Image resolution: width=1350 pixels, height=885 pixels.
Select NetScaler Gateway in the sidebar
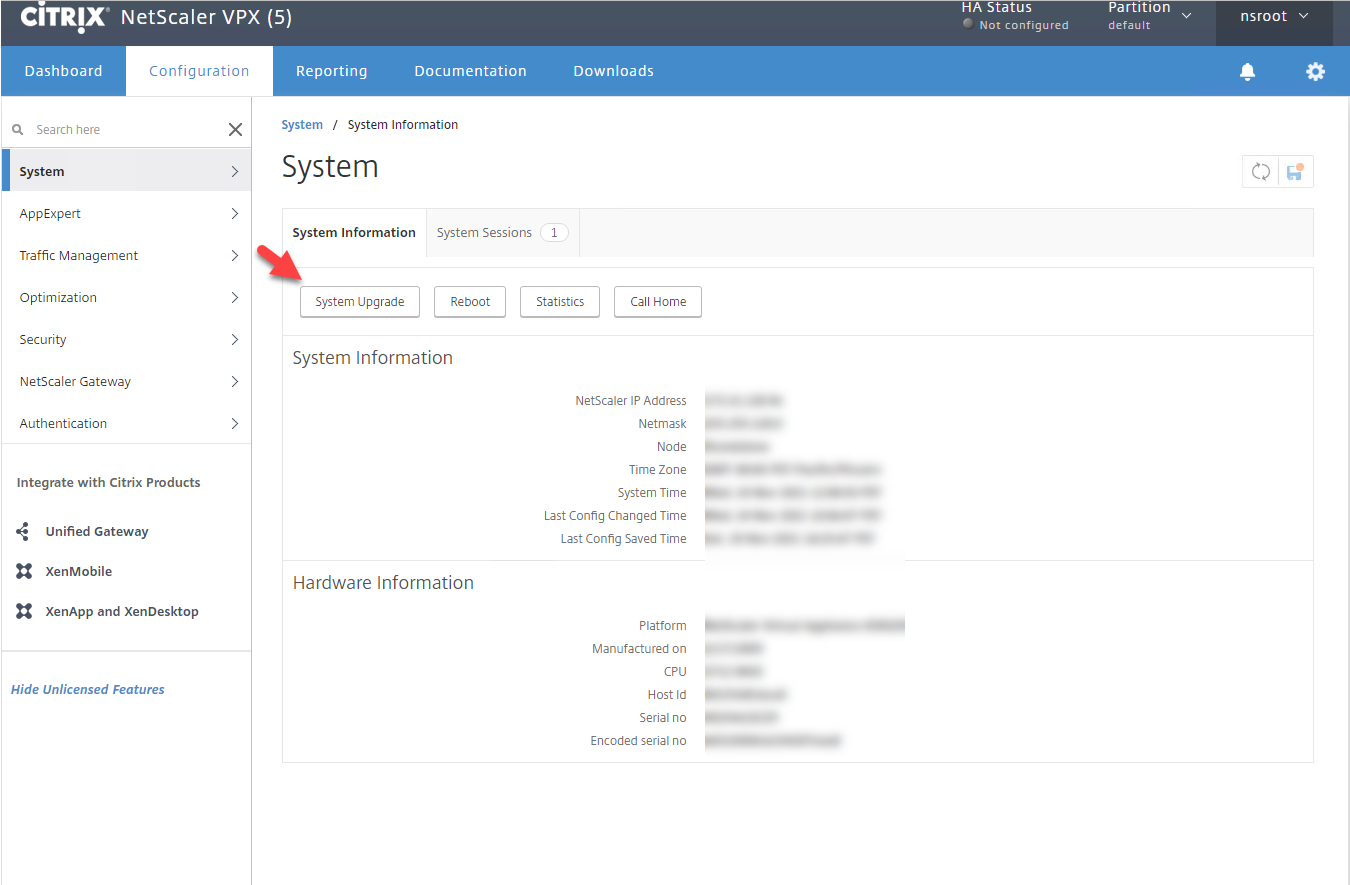point(127,381)
